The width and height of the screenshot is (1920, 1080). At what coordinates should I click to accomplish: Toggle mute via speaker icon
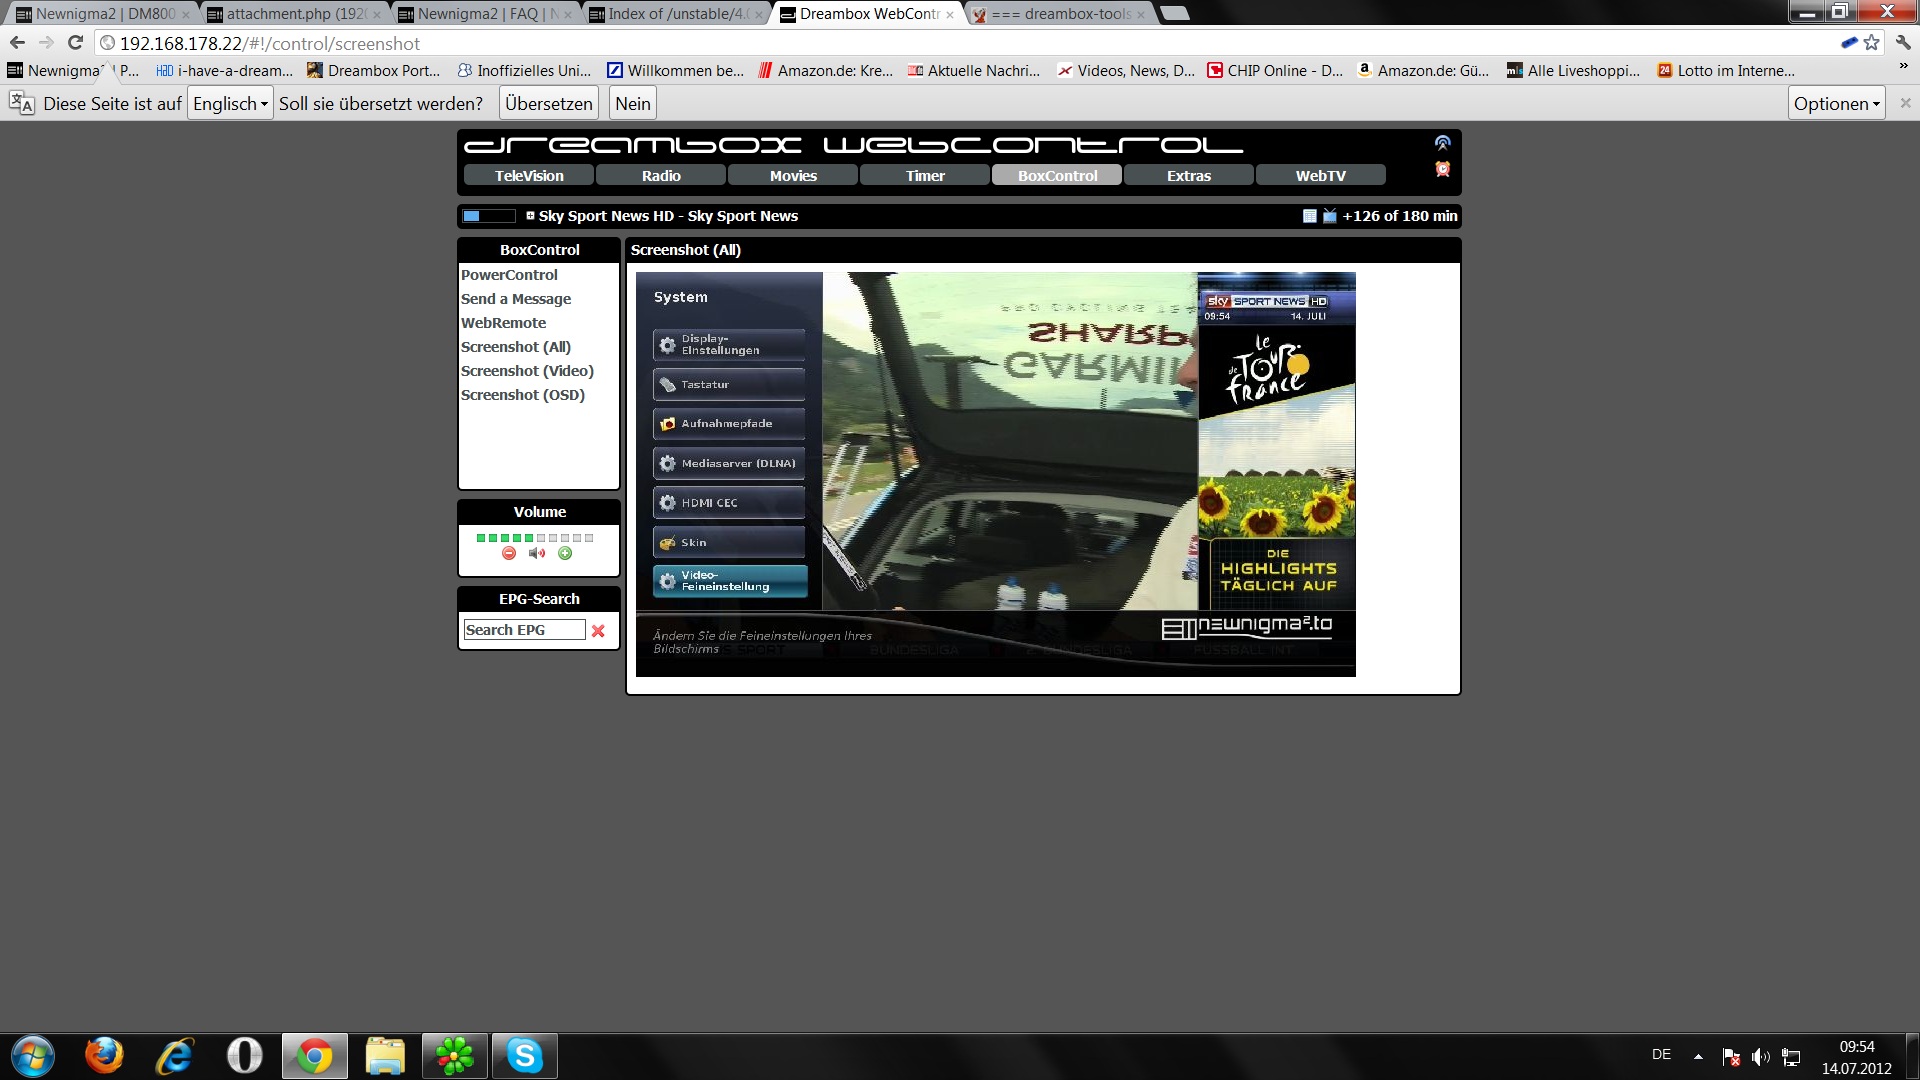click(x=537, y=553)
